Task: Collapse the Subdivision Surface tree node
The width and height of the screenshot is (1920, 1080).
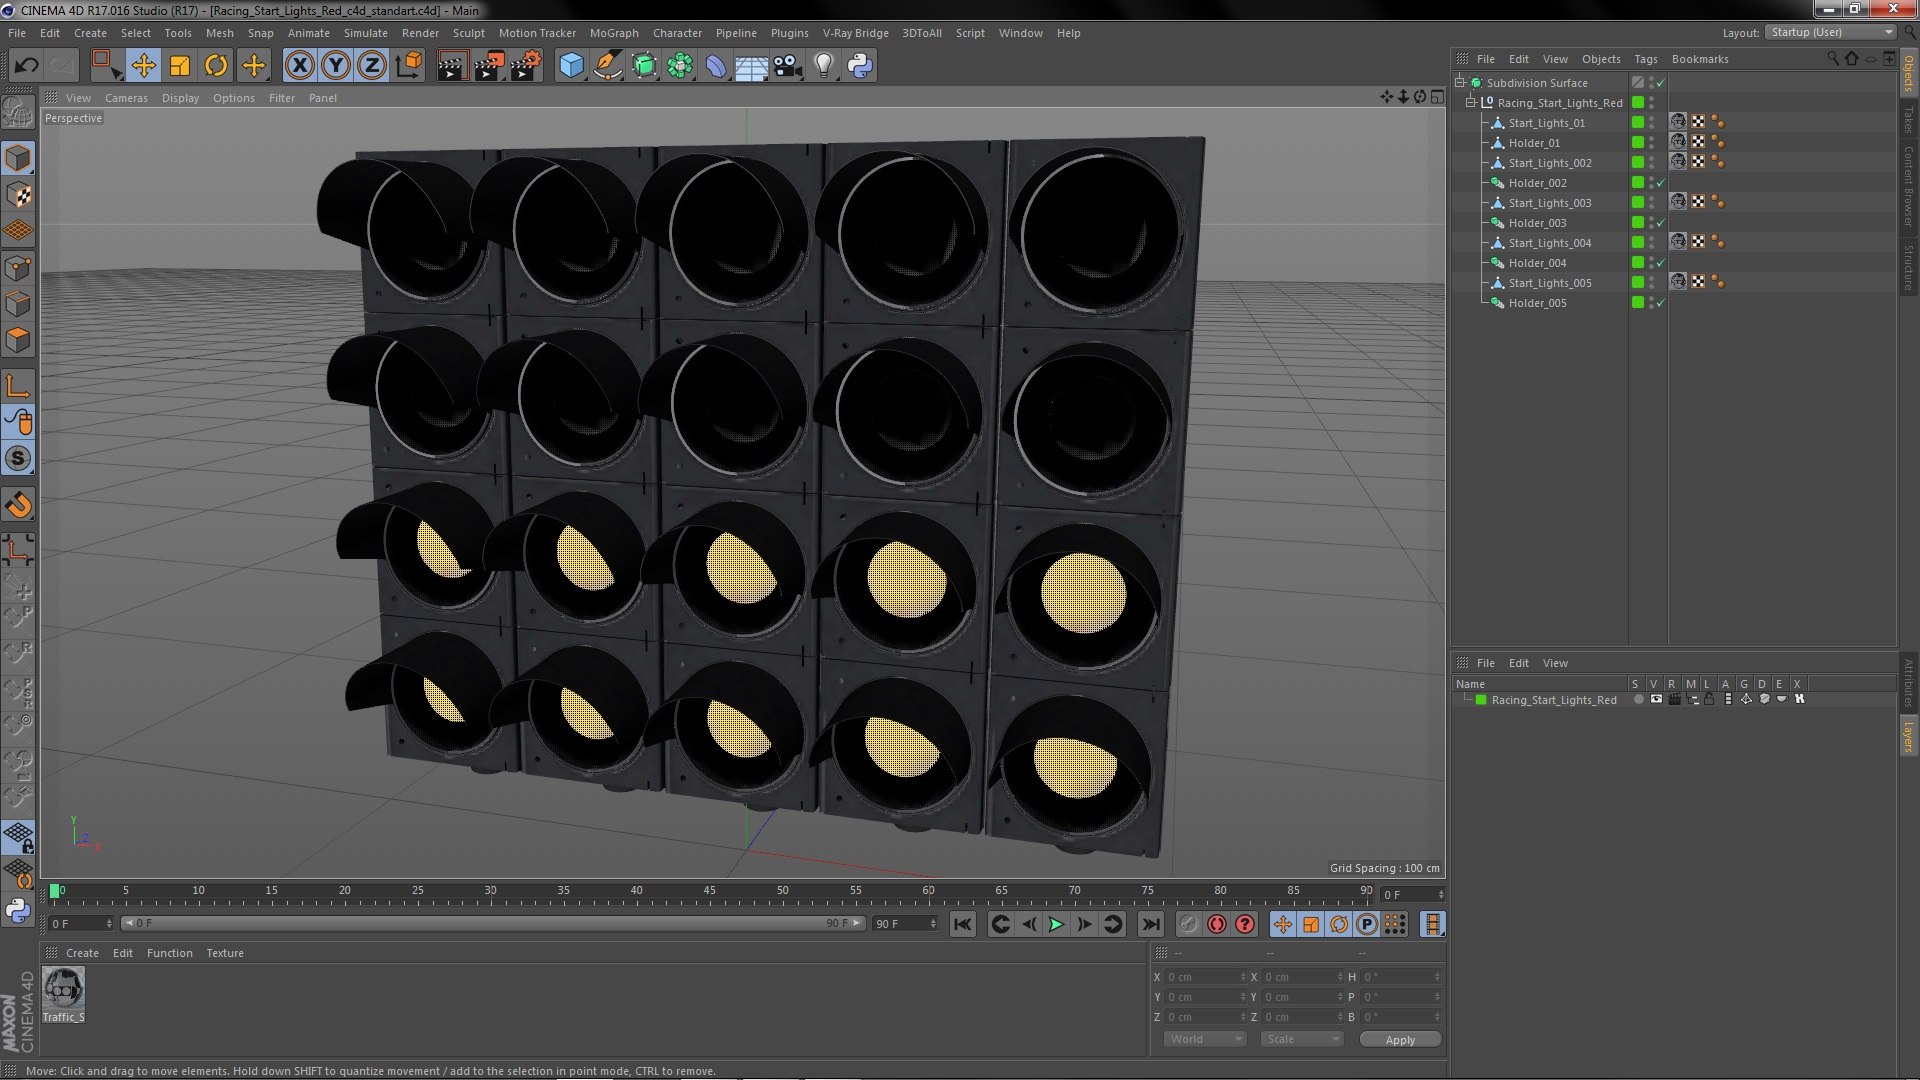Action: pos(1460,83)
